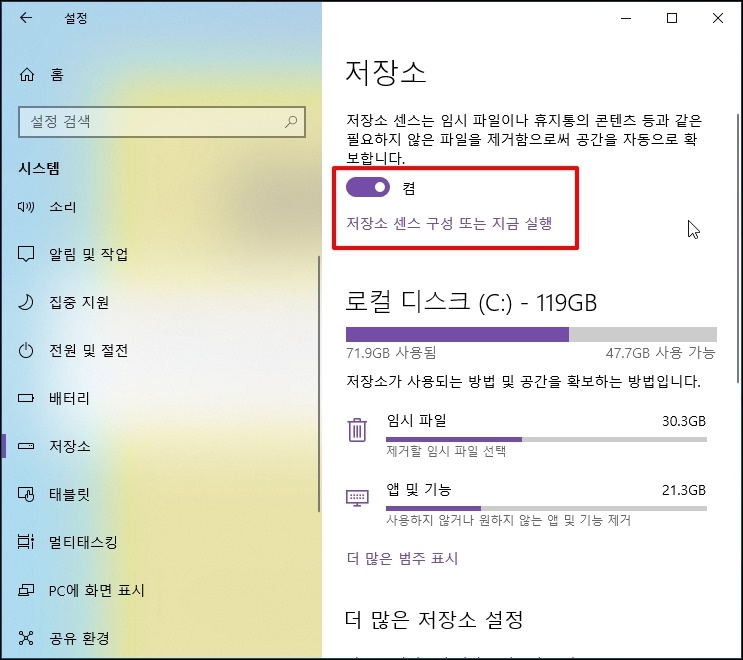Click the 로컬 디스크 (C:) - 119GB heading
The image size is (743, 660).
471,302
